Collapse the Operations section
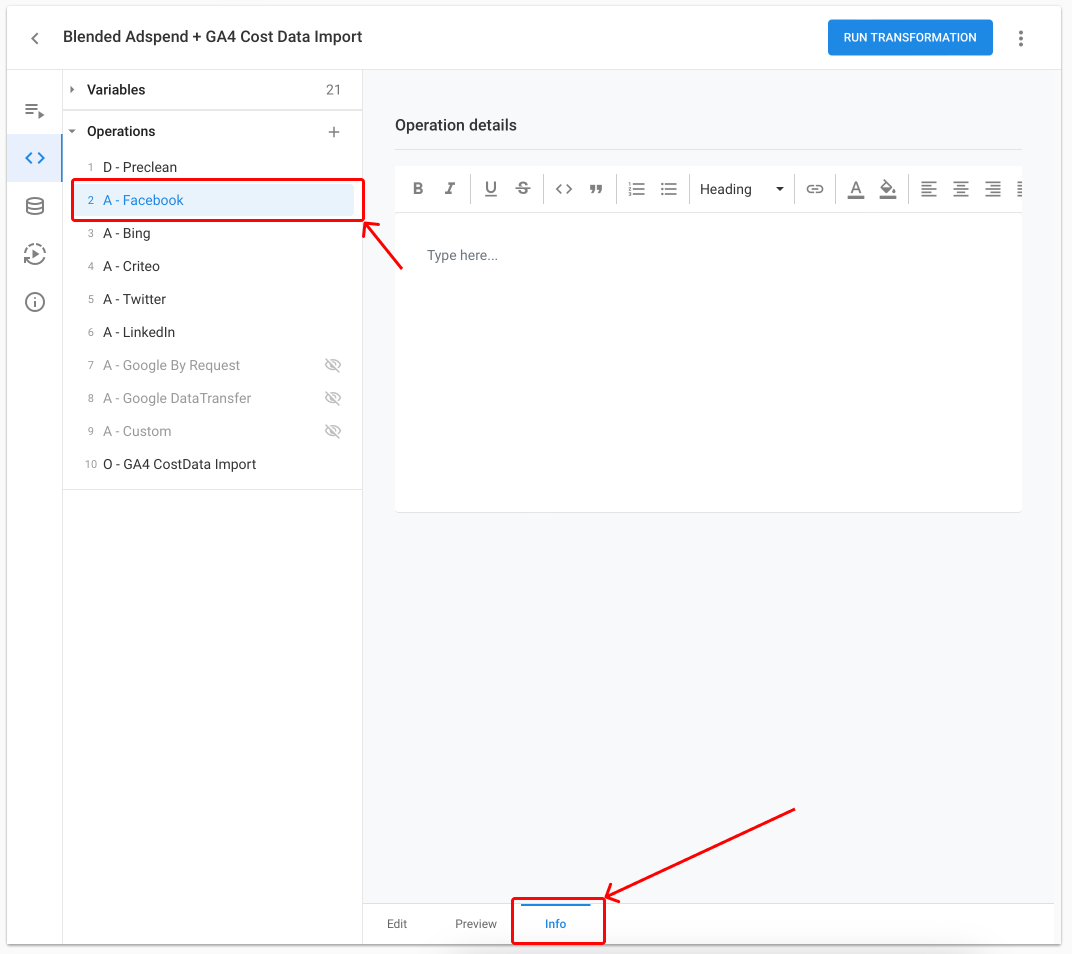 [x=72, y=131]
